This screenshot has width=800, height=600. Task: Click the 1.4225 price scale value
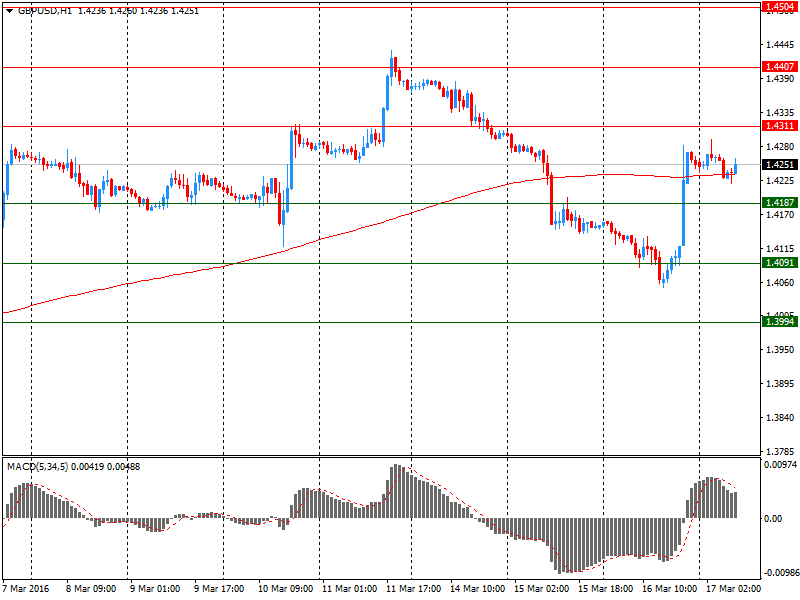781,181
